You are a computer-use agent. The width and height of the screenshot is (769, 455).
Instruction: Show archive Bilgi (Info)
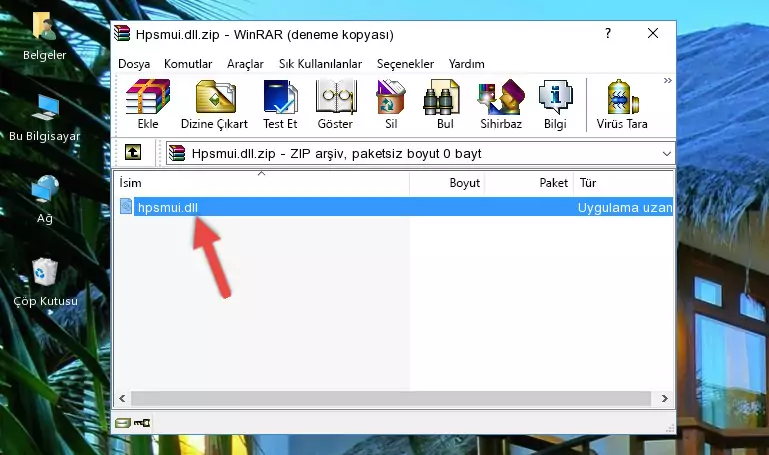[x=555, y=104]
